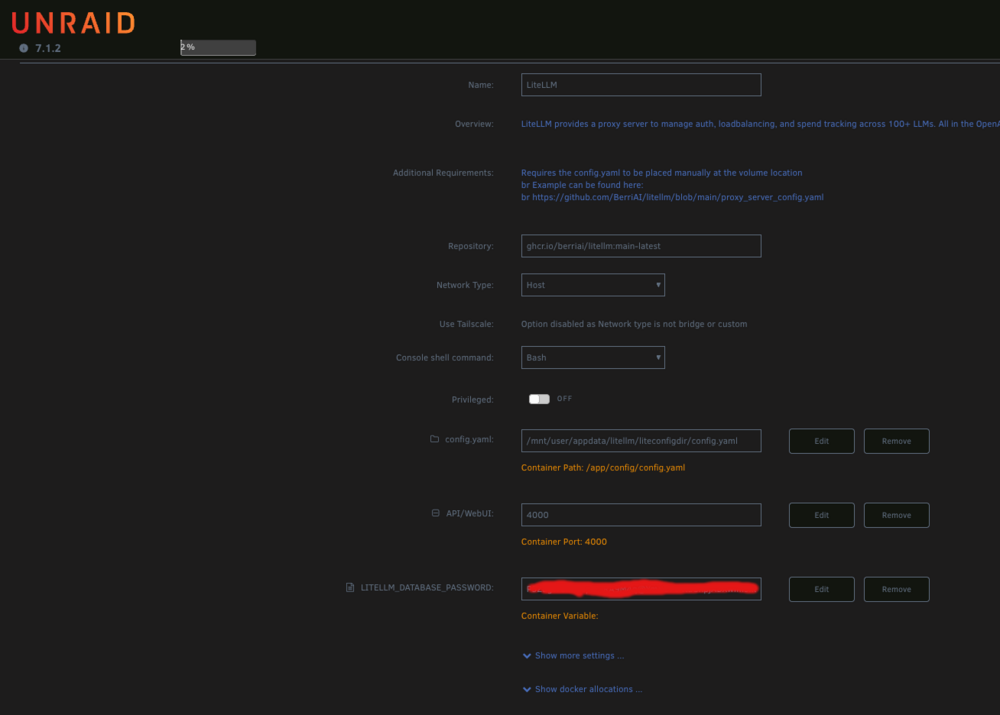Click the Tailscale 'Option disabled' message
Screen dimensions: 1000x715
point(634,323)
